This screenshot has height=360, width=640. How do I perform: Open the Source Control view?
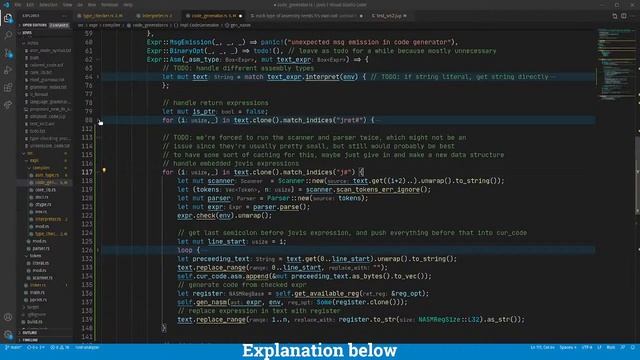8,53
